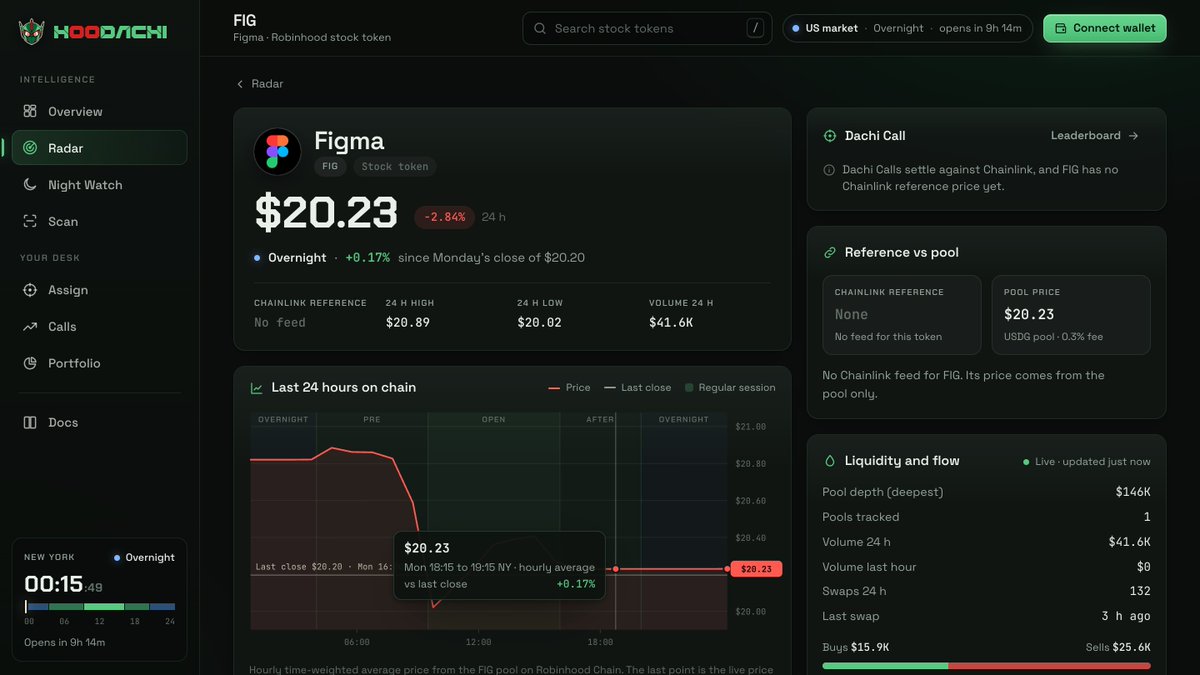Click the info icon in Dachi Call note
Image resolution: width=1200 pixels, height=675 pixels.
click(829, 170)
